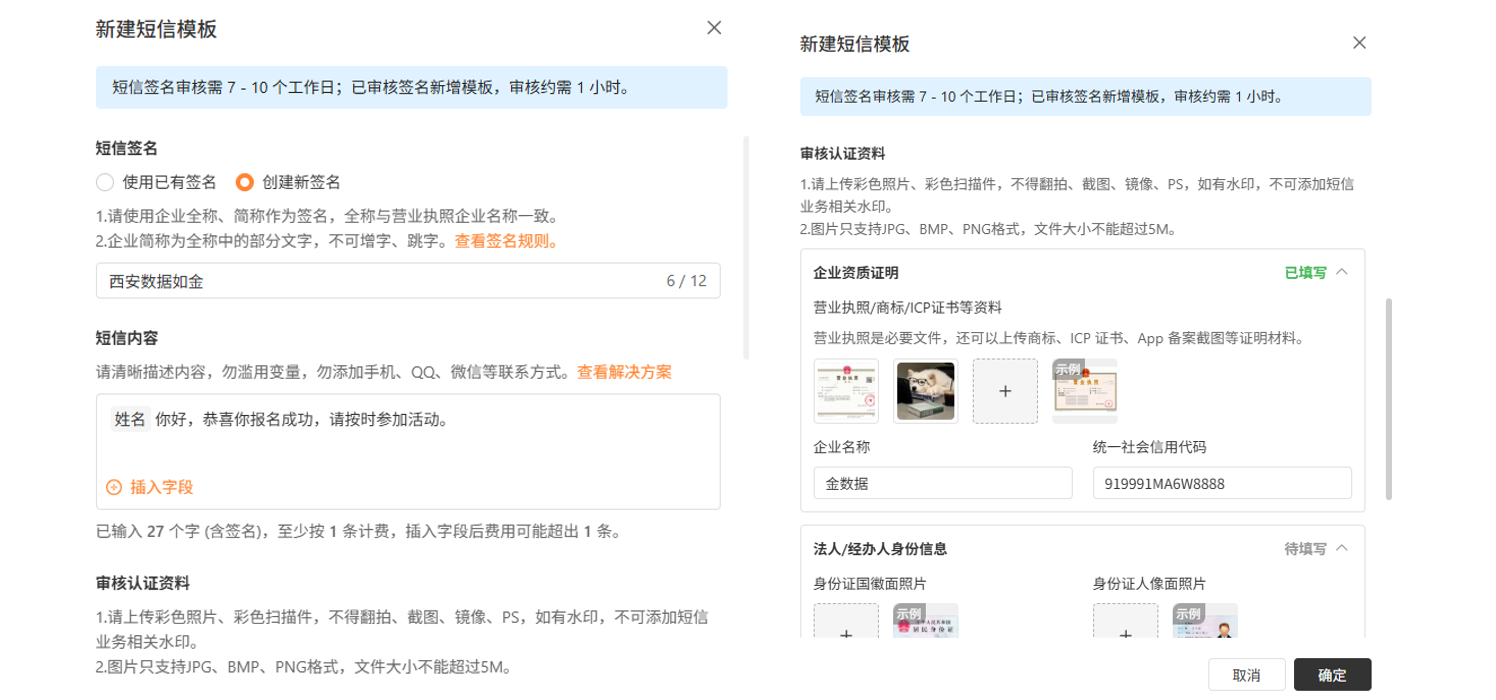Click the 6 / 12 character counter

687,281
